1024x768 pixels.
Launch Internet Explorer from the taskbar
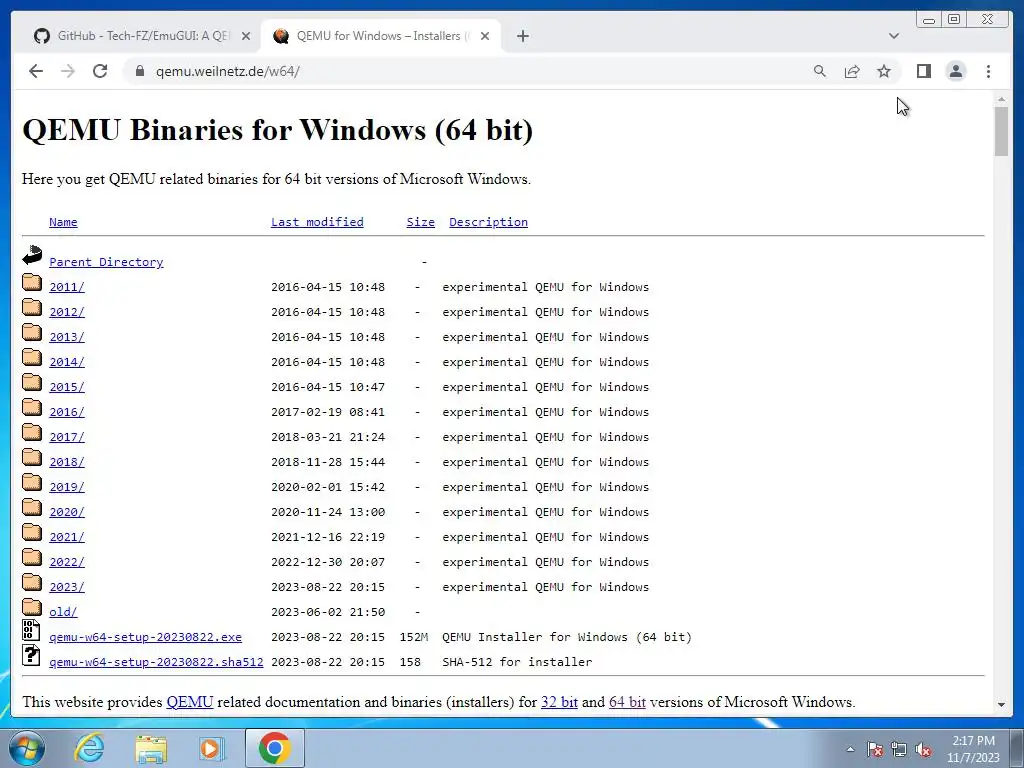tap(89, 748)
